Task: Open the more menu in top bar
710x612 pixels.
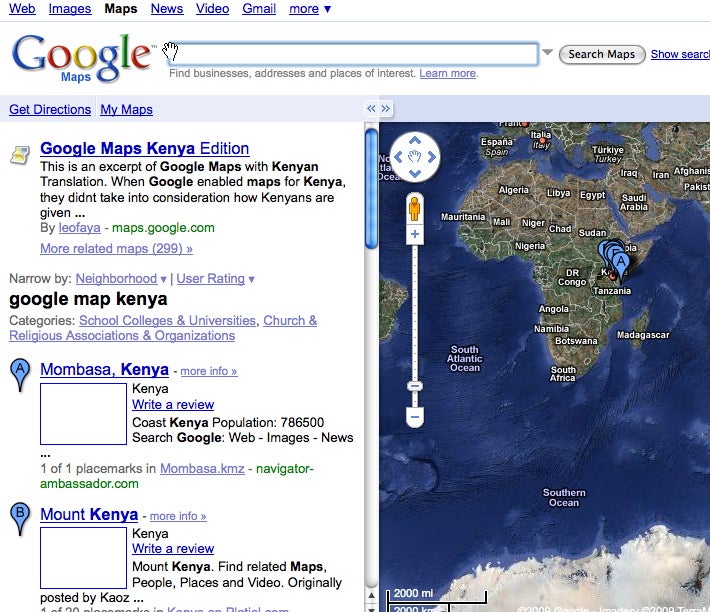Action: 310,9
